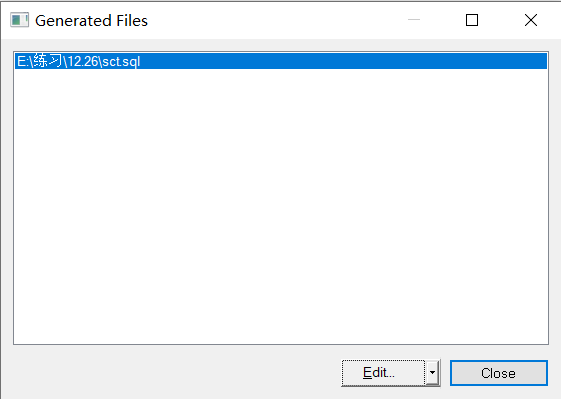Click the grayed-out minimize button
This screenshot has height=399, width=561.
[x=414, y=20]
